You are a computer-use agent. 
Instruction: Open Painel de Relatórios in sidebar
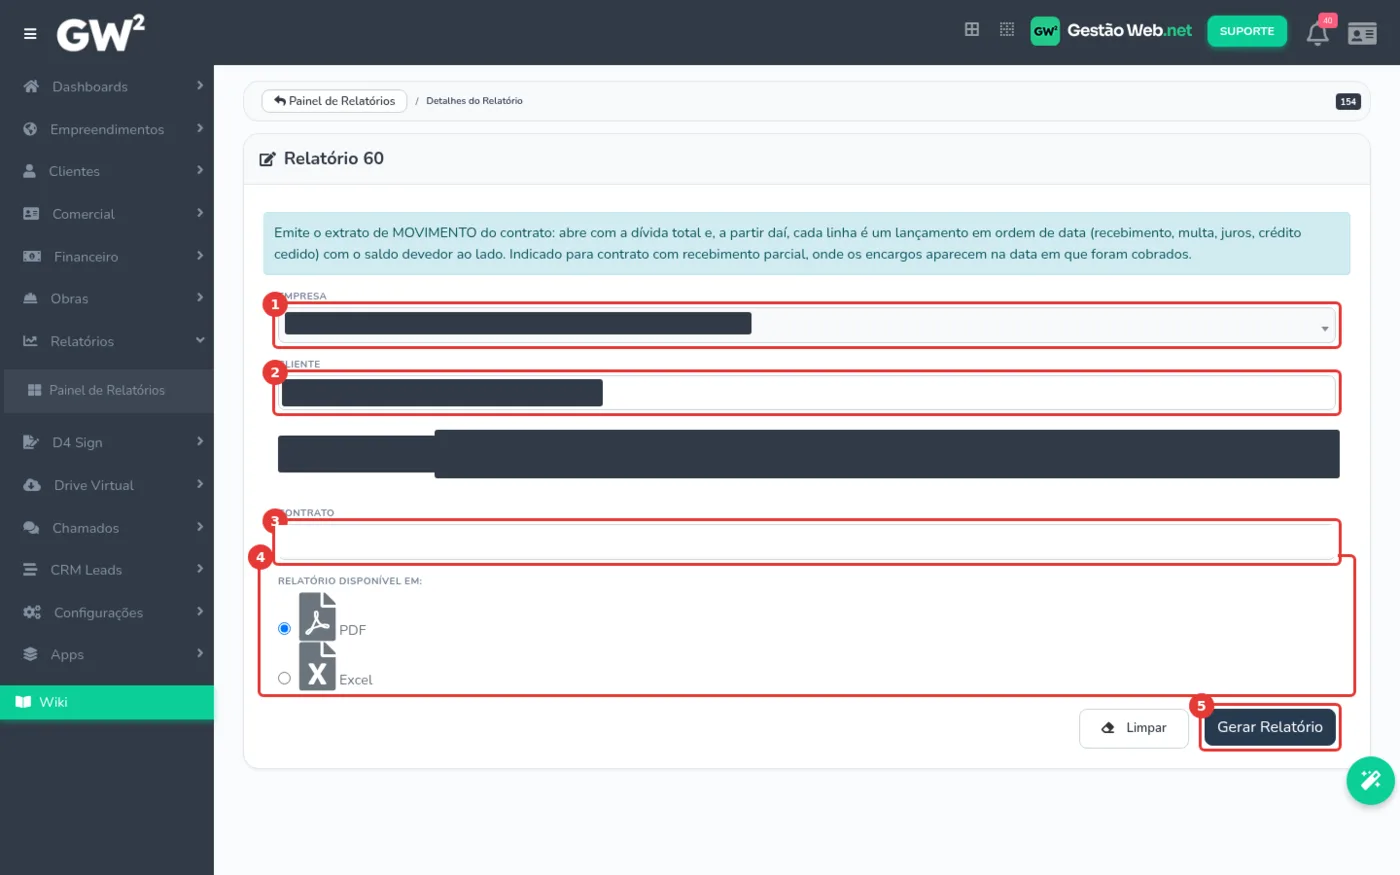107,390
